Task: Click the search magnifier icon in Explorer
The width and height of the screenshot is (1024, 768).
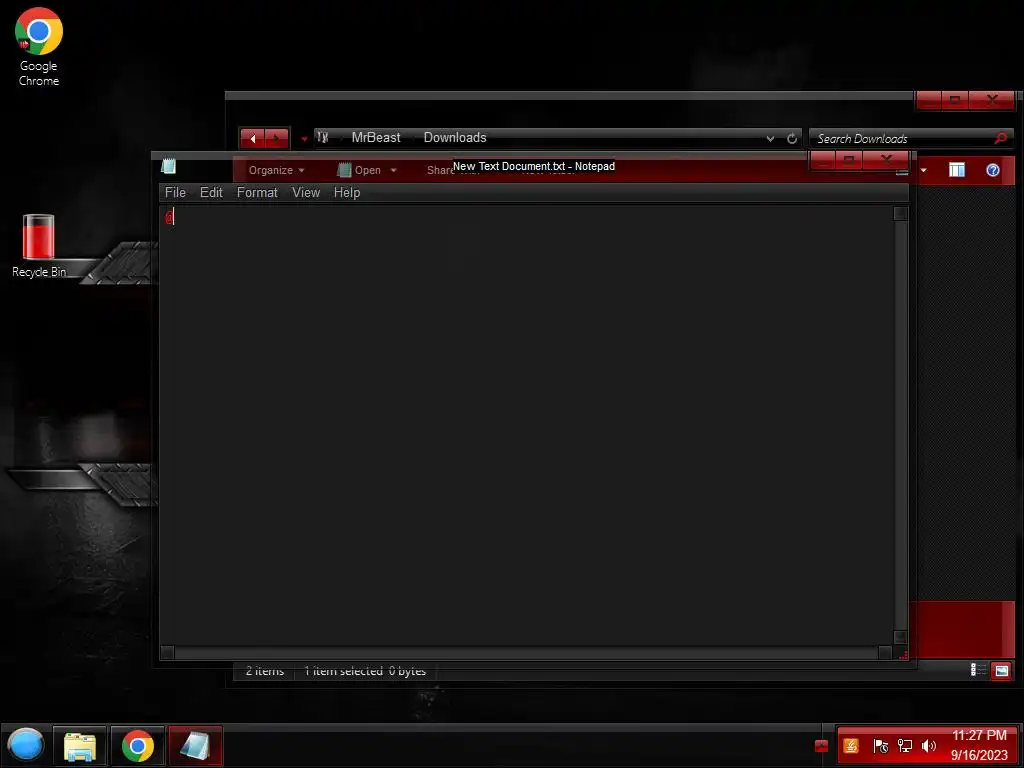Action: [x=1000, y=138]
